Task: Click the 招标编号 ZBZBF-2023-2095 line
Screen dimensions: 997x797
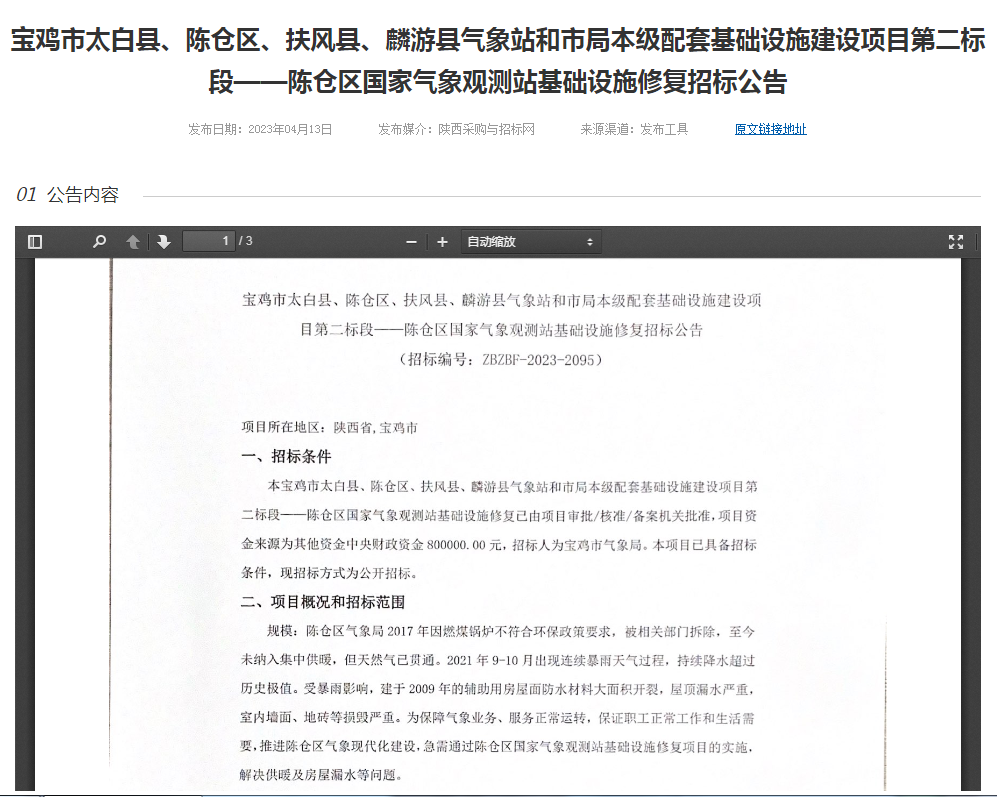Action: coord(501,359)
